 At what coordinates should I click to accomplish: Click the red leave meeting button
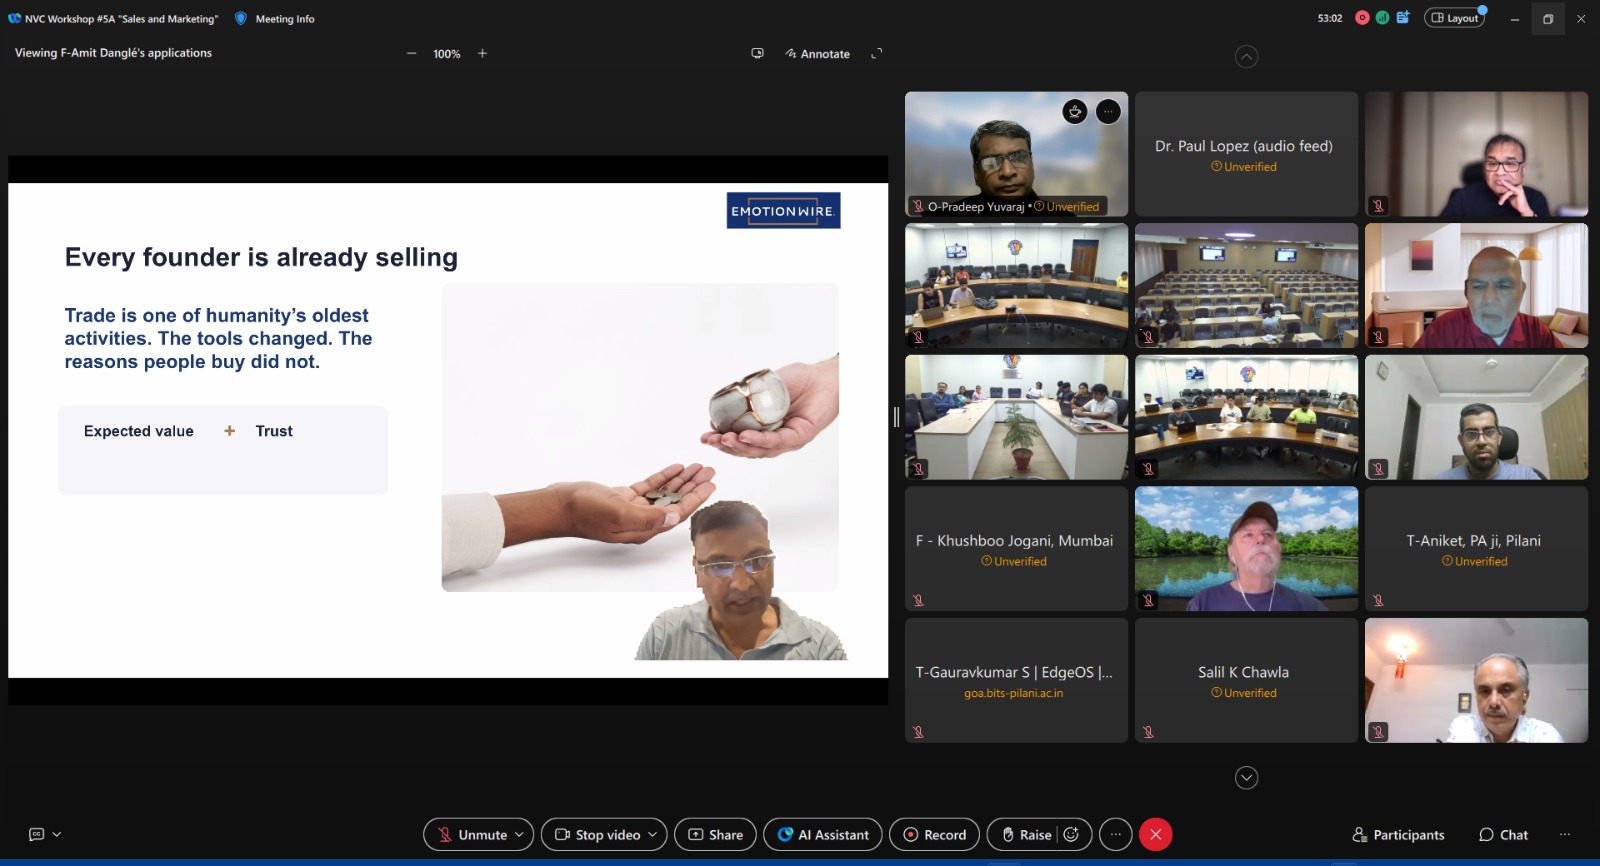click(x=1155, y=835)
